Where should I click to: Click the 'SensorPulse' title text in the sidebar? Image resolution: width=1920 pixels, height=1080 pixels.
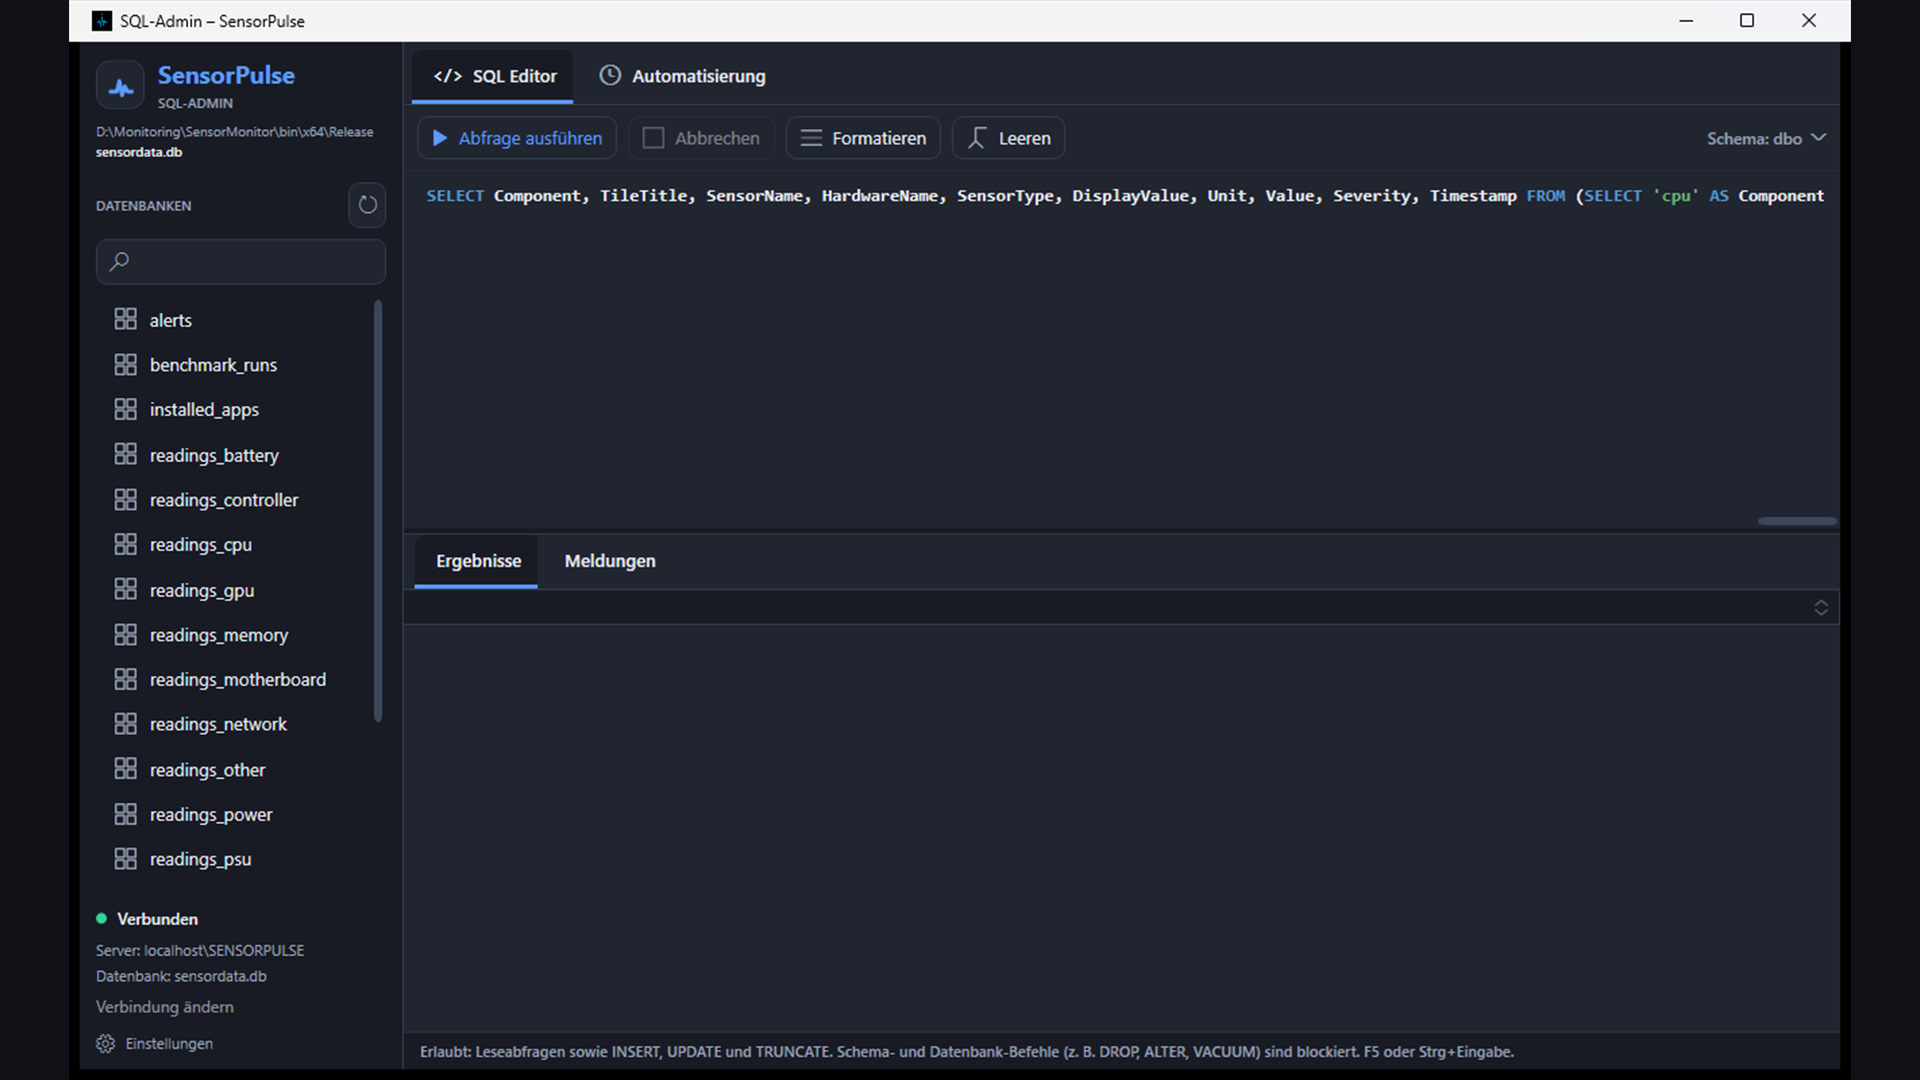[x=226, y=75]
